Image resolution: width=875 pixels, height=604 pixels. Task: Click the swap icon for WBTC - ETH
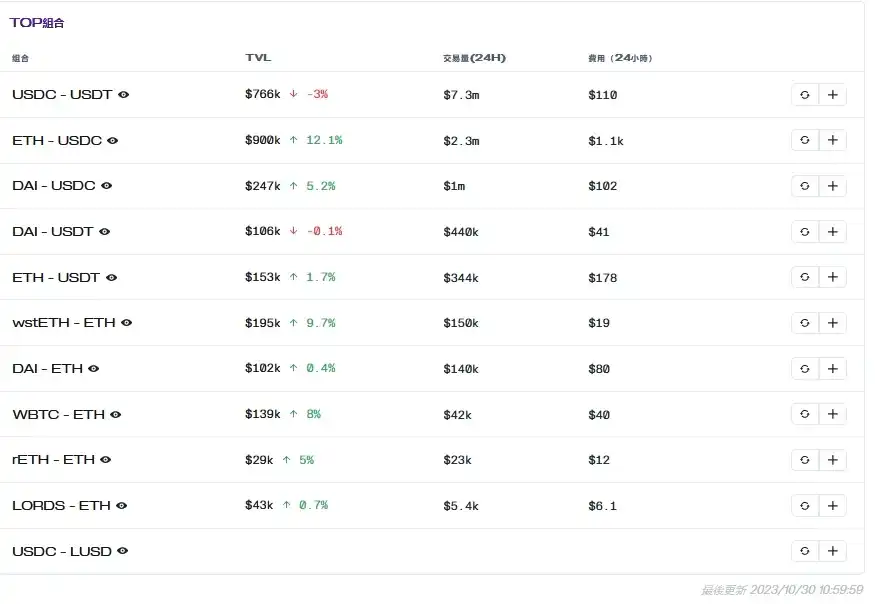point(805,414)
